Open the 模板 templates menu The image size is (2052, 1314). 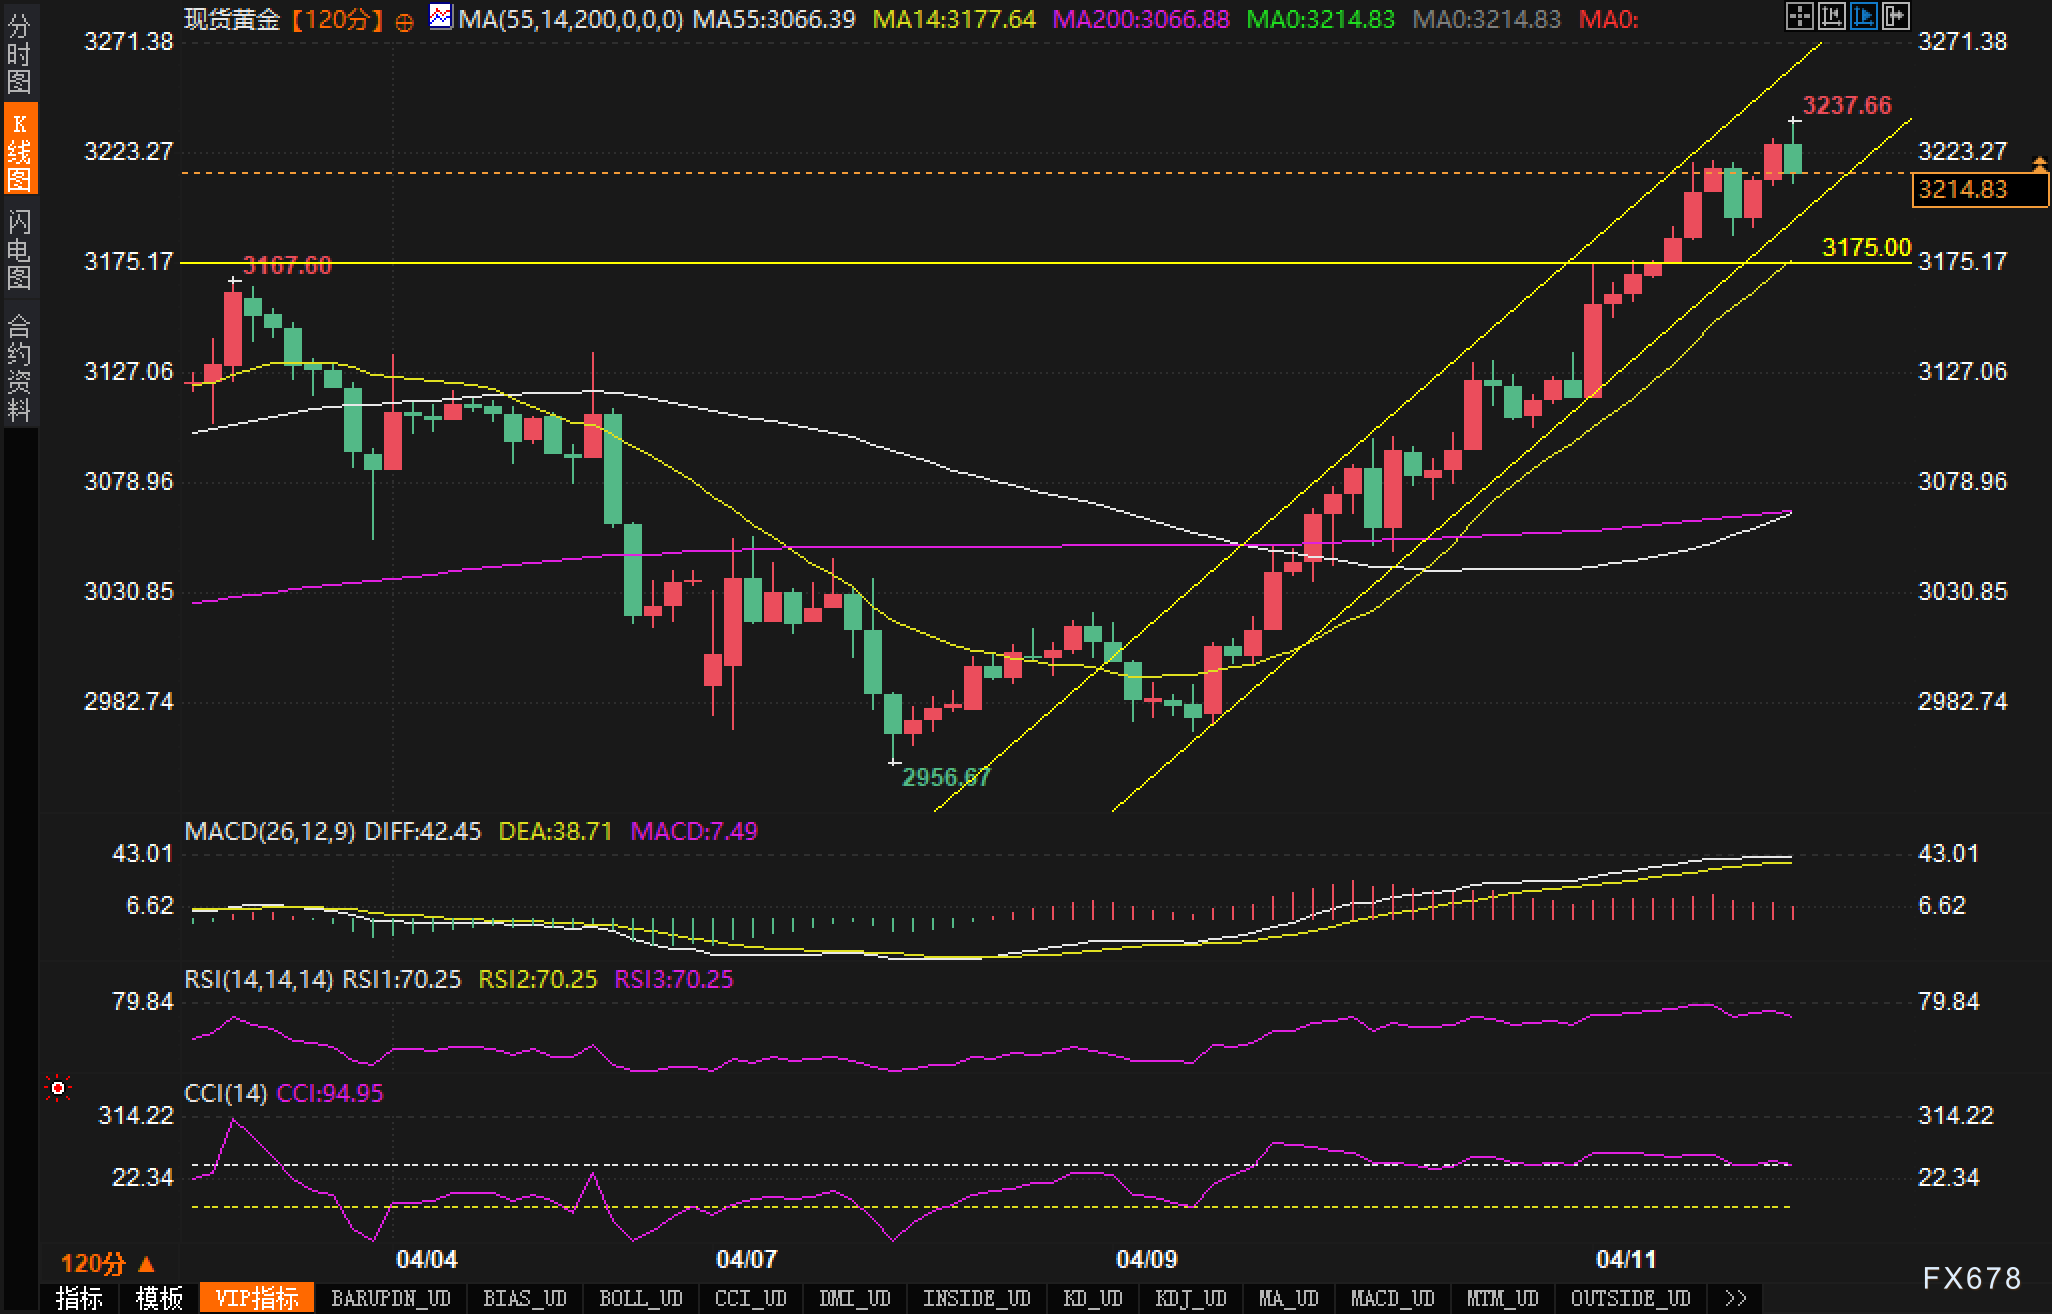click(159, 1298)
